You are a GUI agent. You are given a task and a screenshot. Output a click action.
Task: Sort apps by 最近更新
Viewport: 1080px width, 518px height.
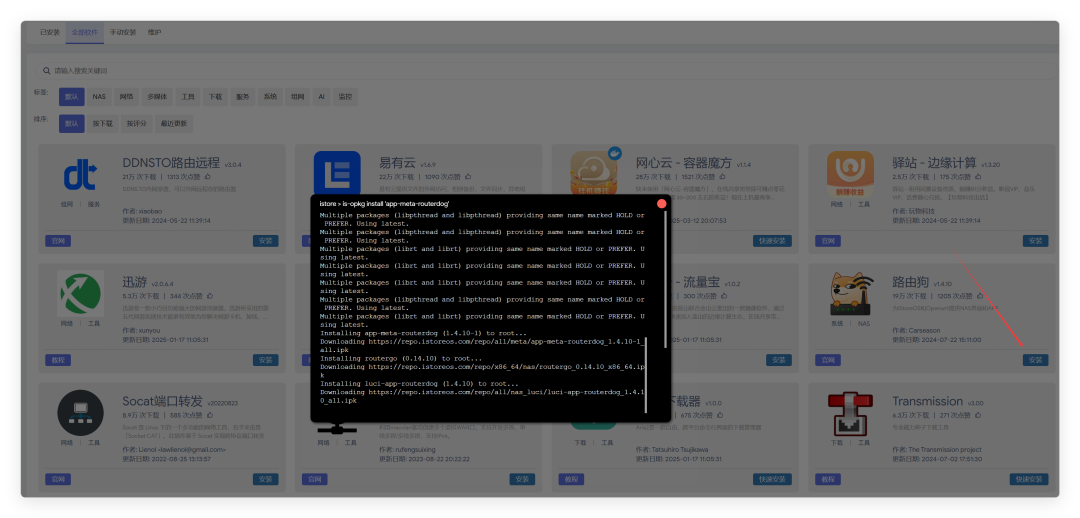(x=174, y=124)
